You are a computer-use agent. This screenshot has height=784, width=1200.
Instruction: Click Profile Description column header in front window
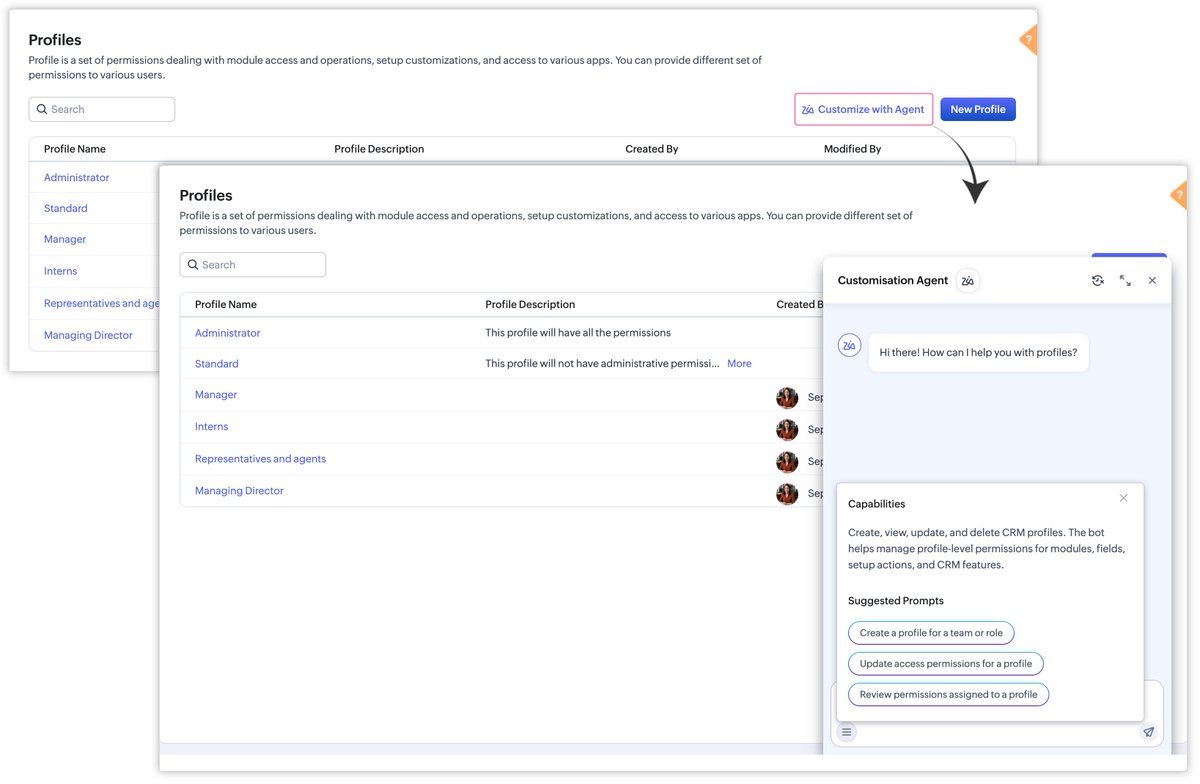tap(530, 304)
